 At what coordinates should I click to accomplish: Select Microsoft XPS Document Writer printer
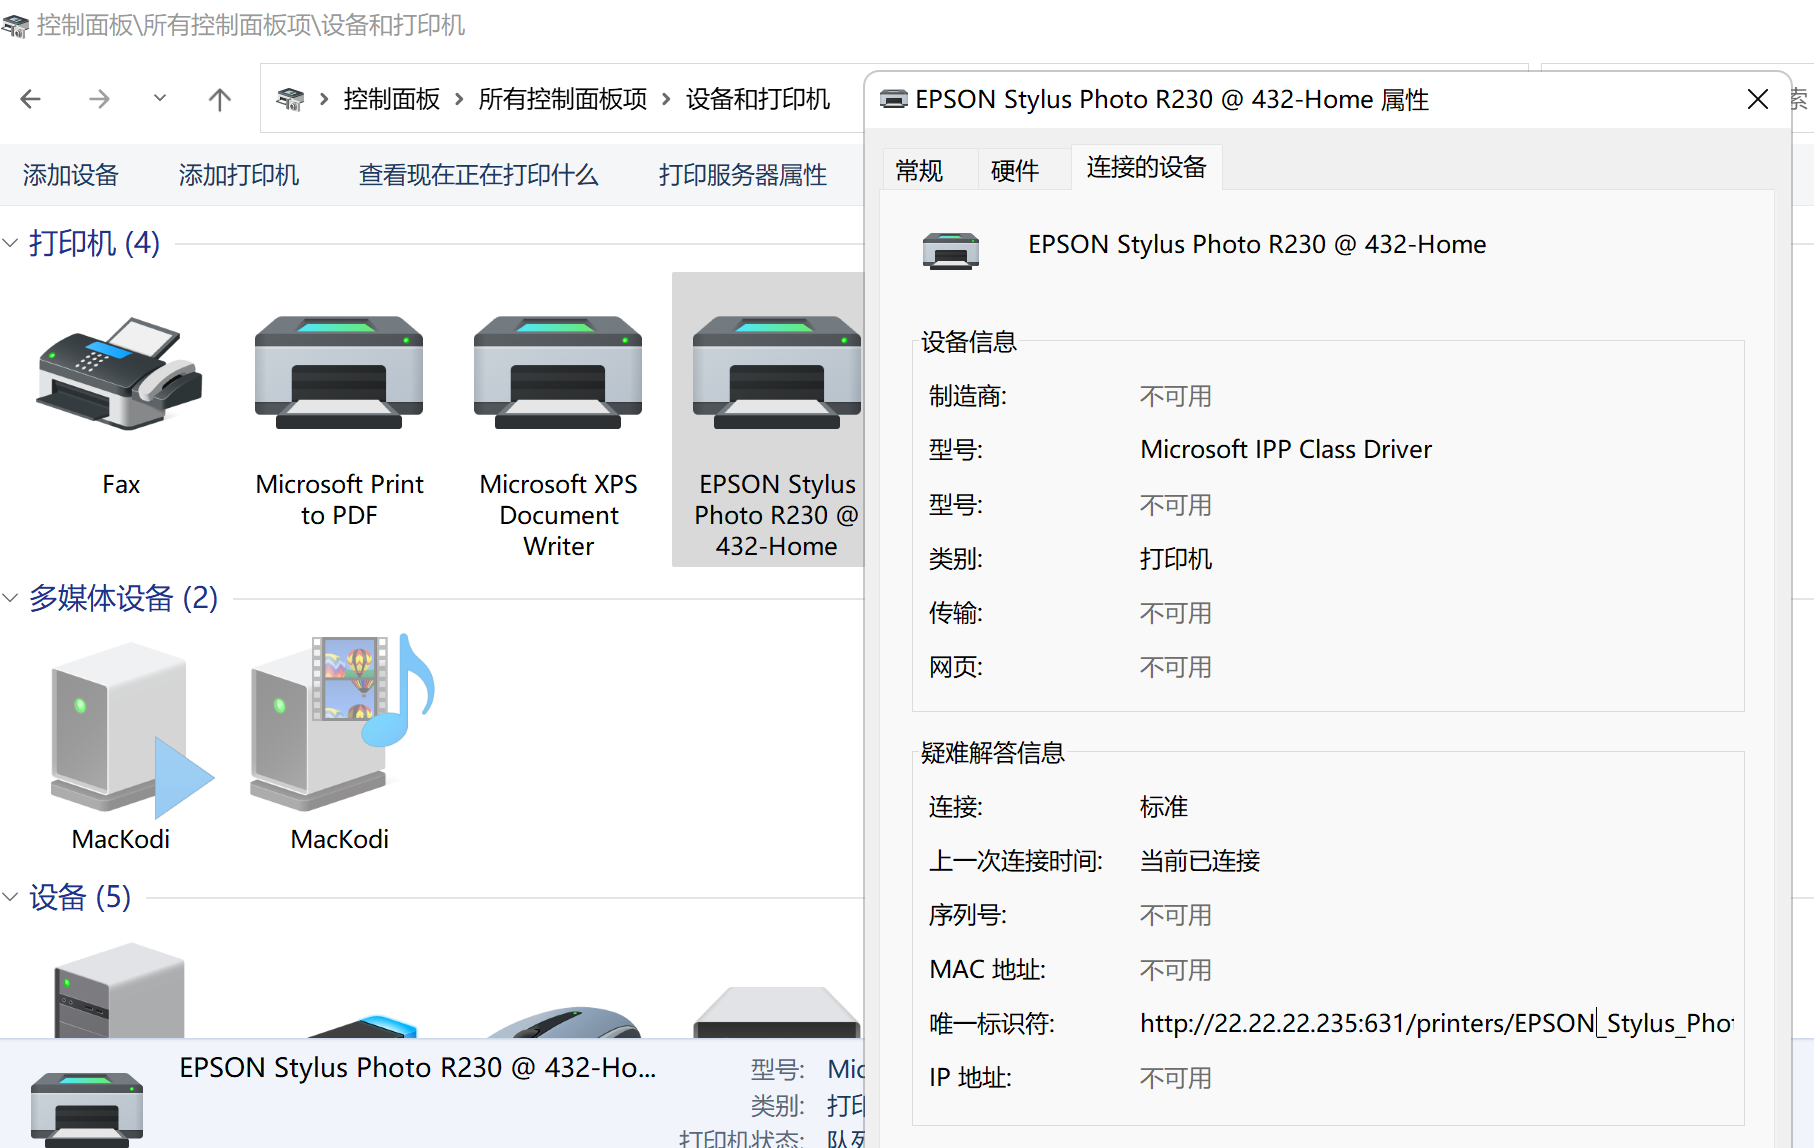click(x=558, y=374)
